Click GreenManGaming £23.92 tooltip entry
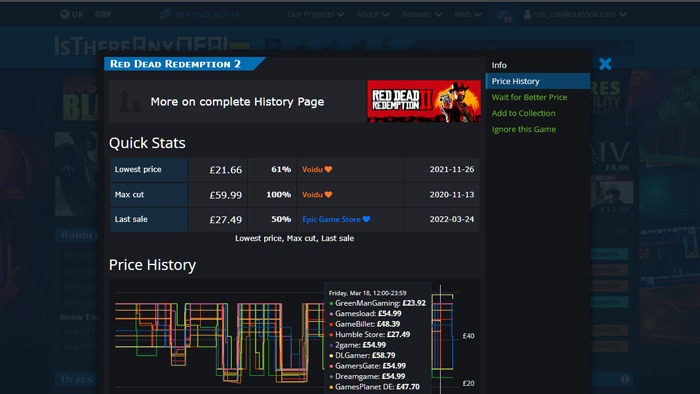The height and width of the screenshot is (394, 700). [378, 303]
